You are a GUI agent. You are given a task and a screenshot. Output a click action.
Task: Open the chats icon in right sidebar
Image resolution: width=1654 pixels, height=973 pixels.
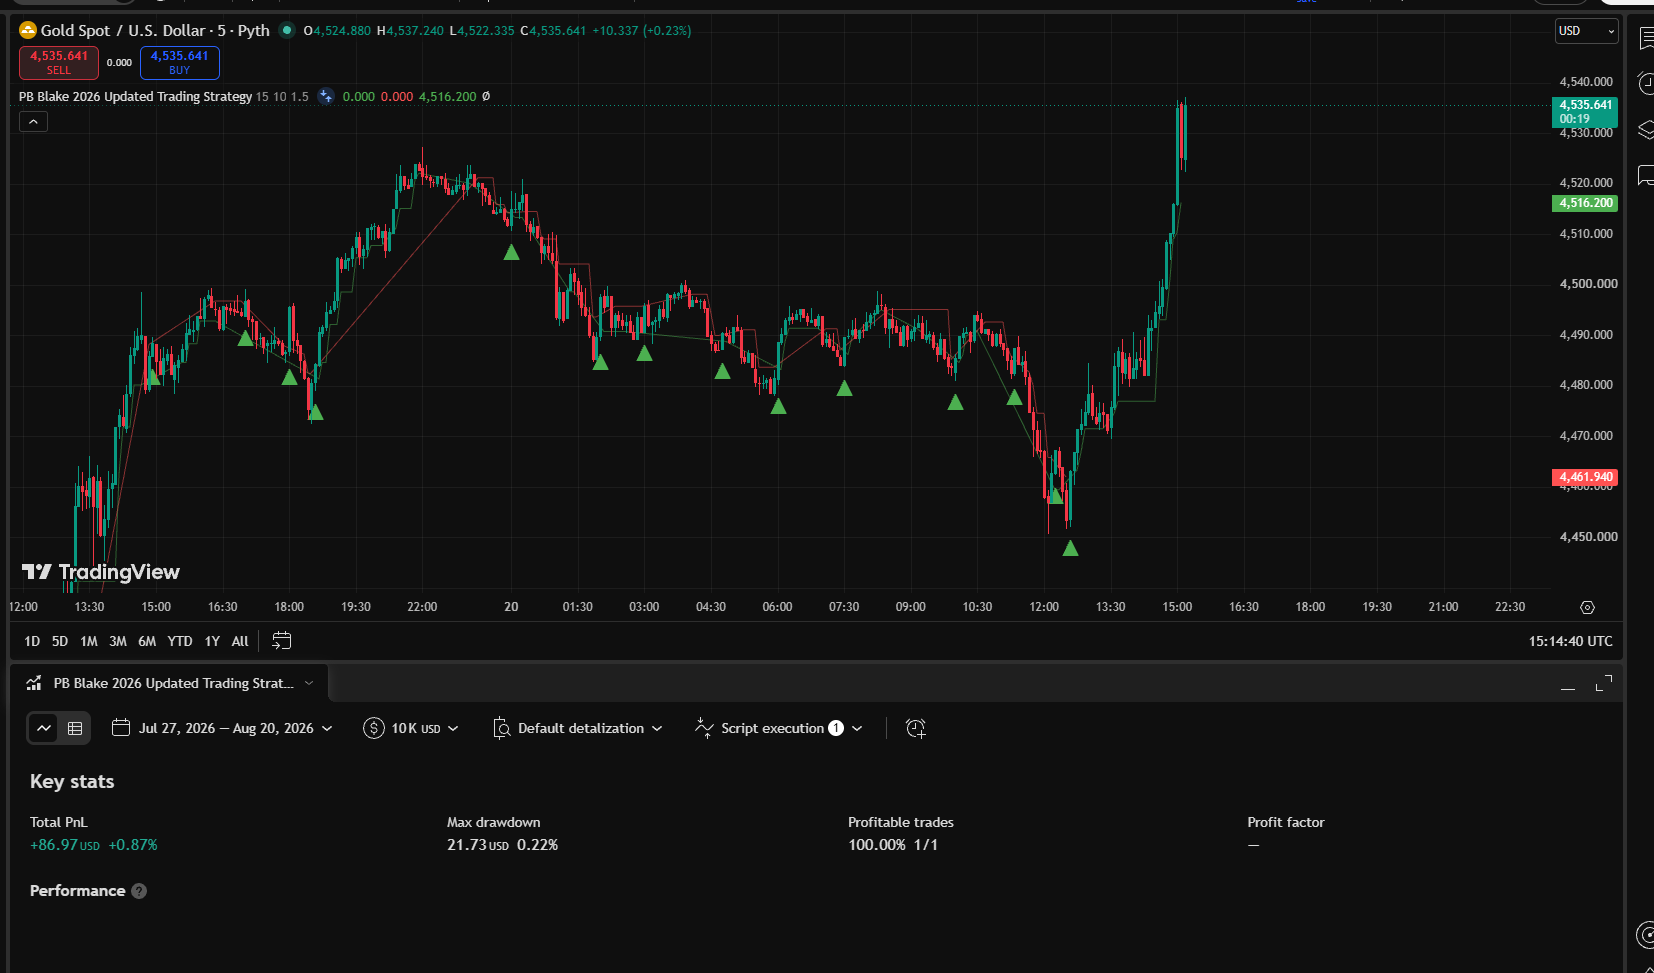[1645, 176]
